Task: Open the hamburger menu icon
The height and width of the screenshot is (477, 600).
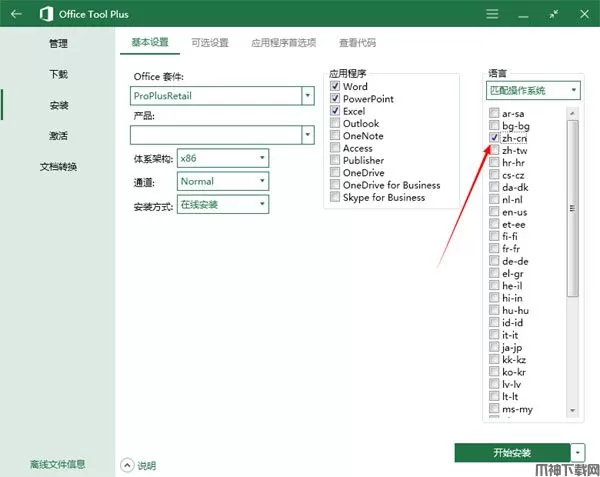Action: (x=490, y=15)
